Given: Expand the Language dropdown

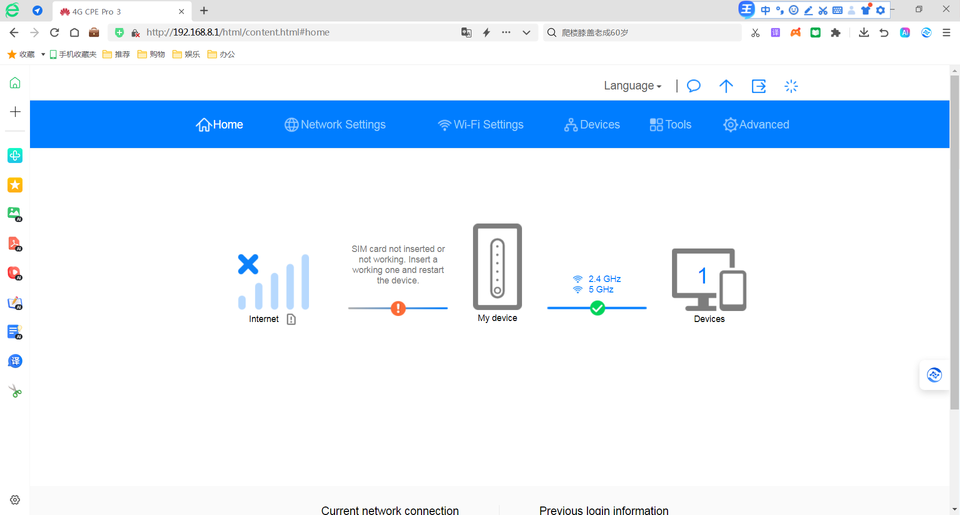Looking at the screenshot, I should (632, 86).
